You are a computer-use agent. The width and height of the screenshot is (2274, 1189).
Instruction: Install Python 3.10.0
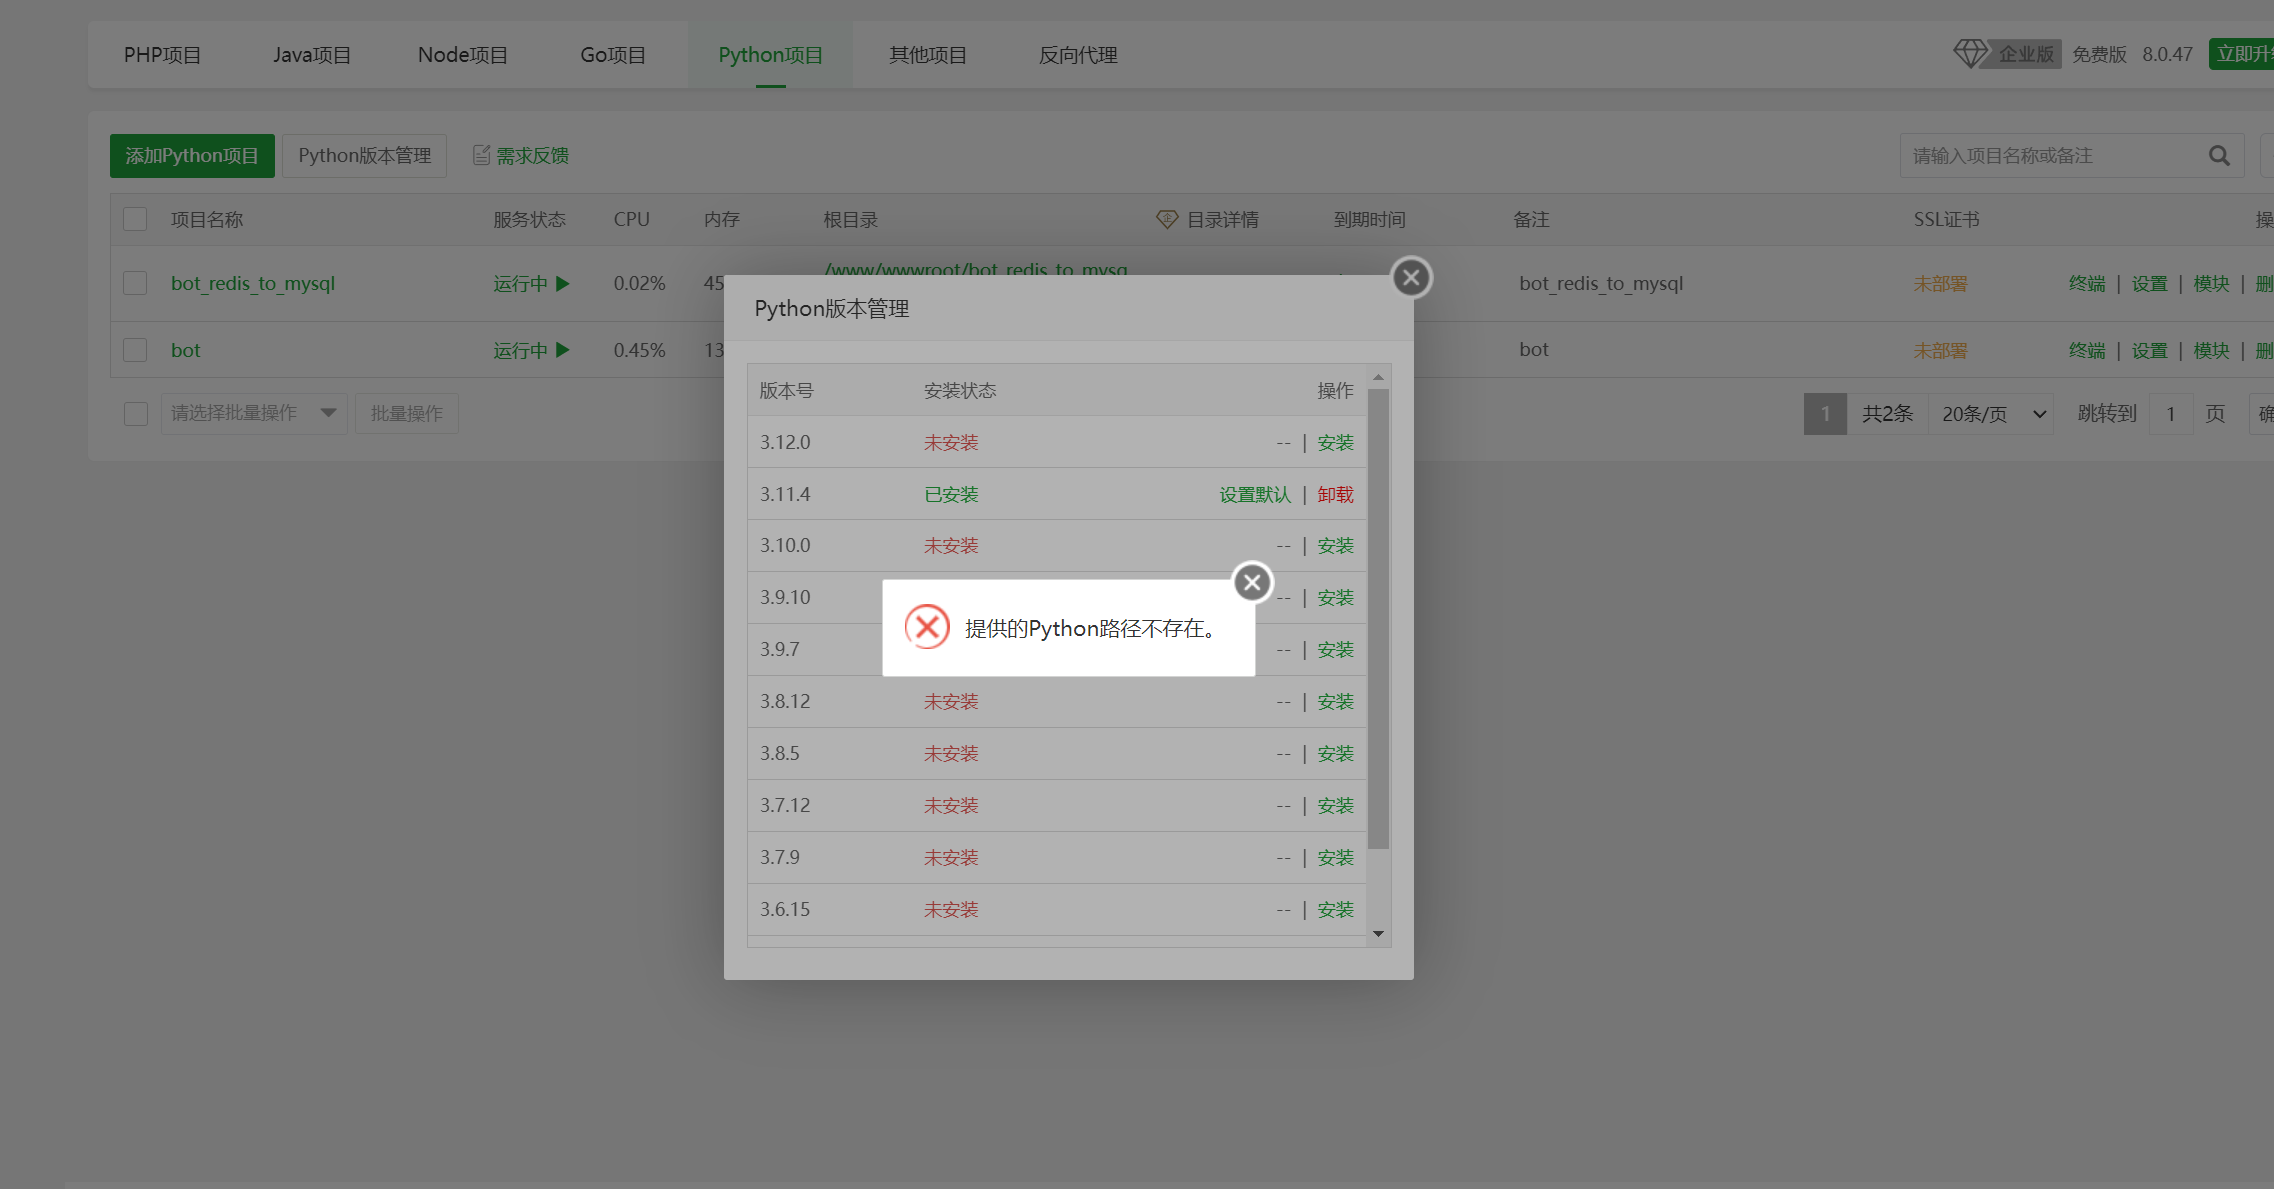[x=1335, y=545]
